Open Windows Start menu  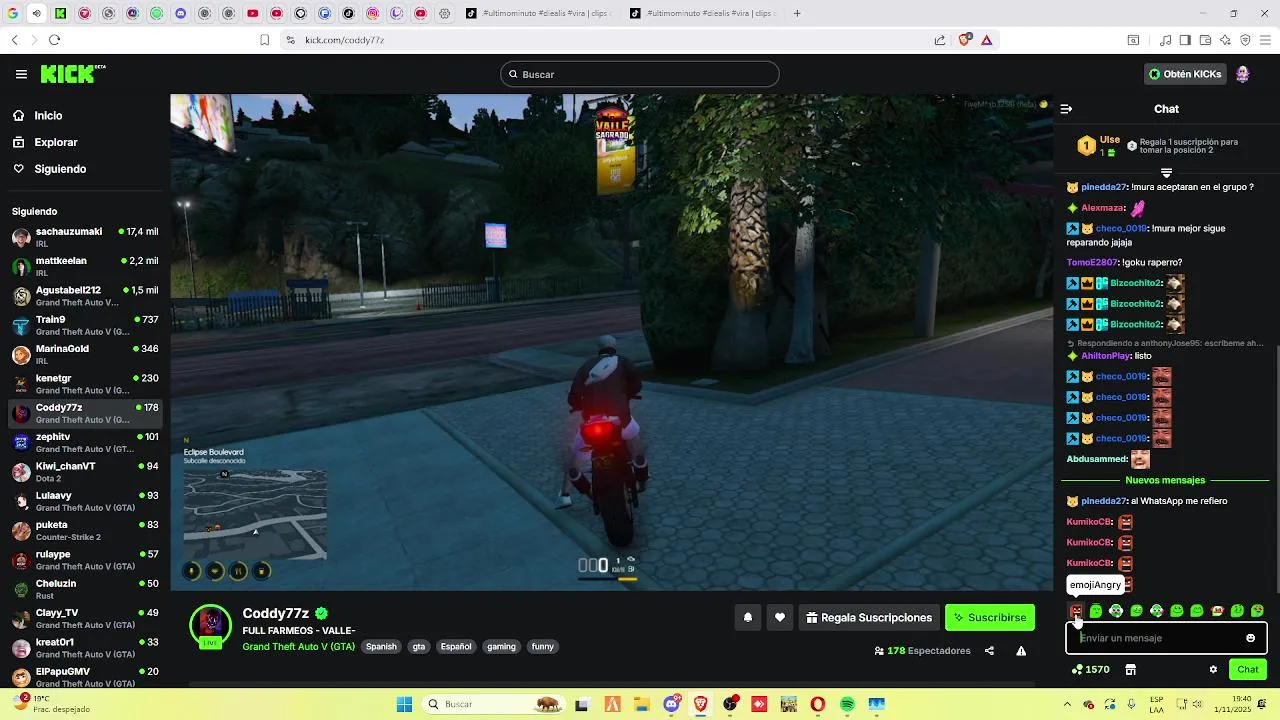404,704
